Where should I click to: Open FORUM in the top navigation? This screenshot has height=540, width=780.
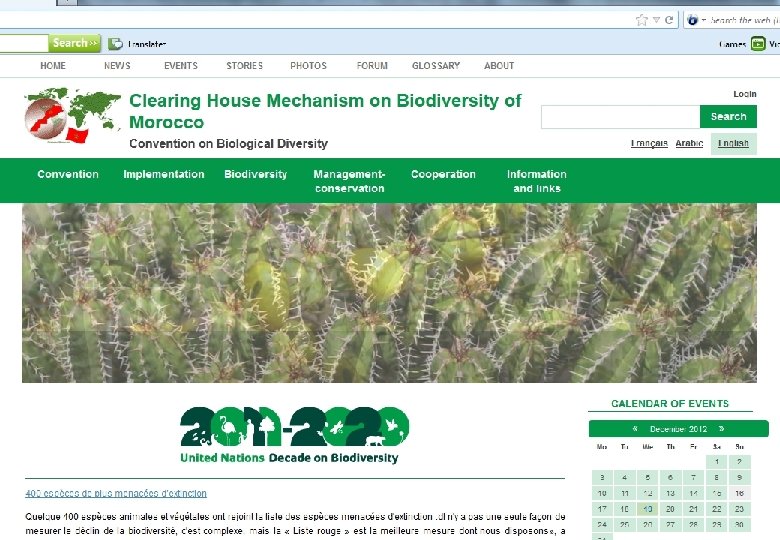372,66
